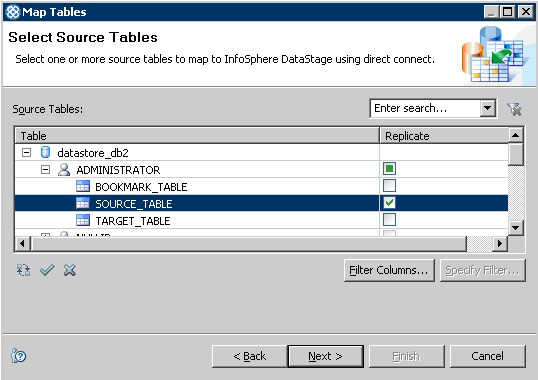This screenshot has height=380, width=538.
Task: Check the TARGET_TABLE replicate checkbox
Action: pyautogui.click(x=389, y=219)
